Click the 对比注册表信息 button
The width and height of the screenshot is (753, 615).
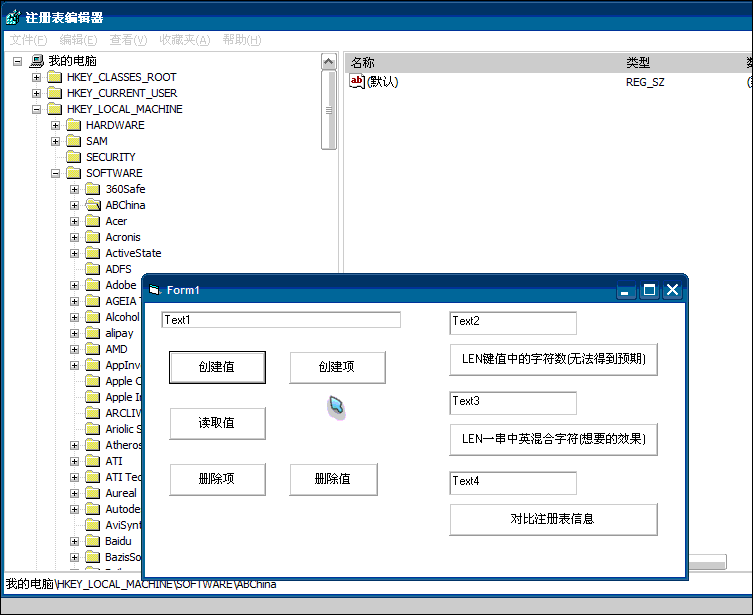tap(553, 519)
